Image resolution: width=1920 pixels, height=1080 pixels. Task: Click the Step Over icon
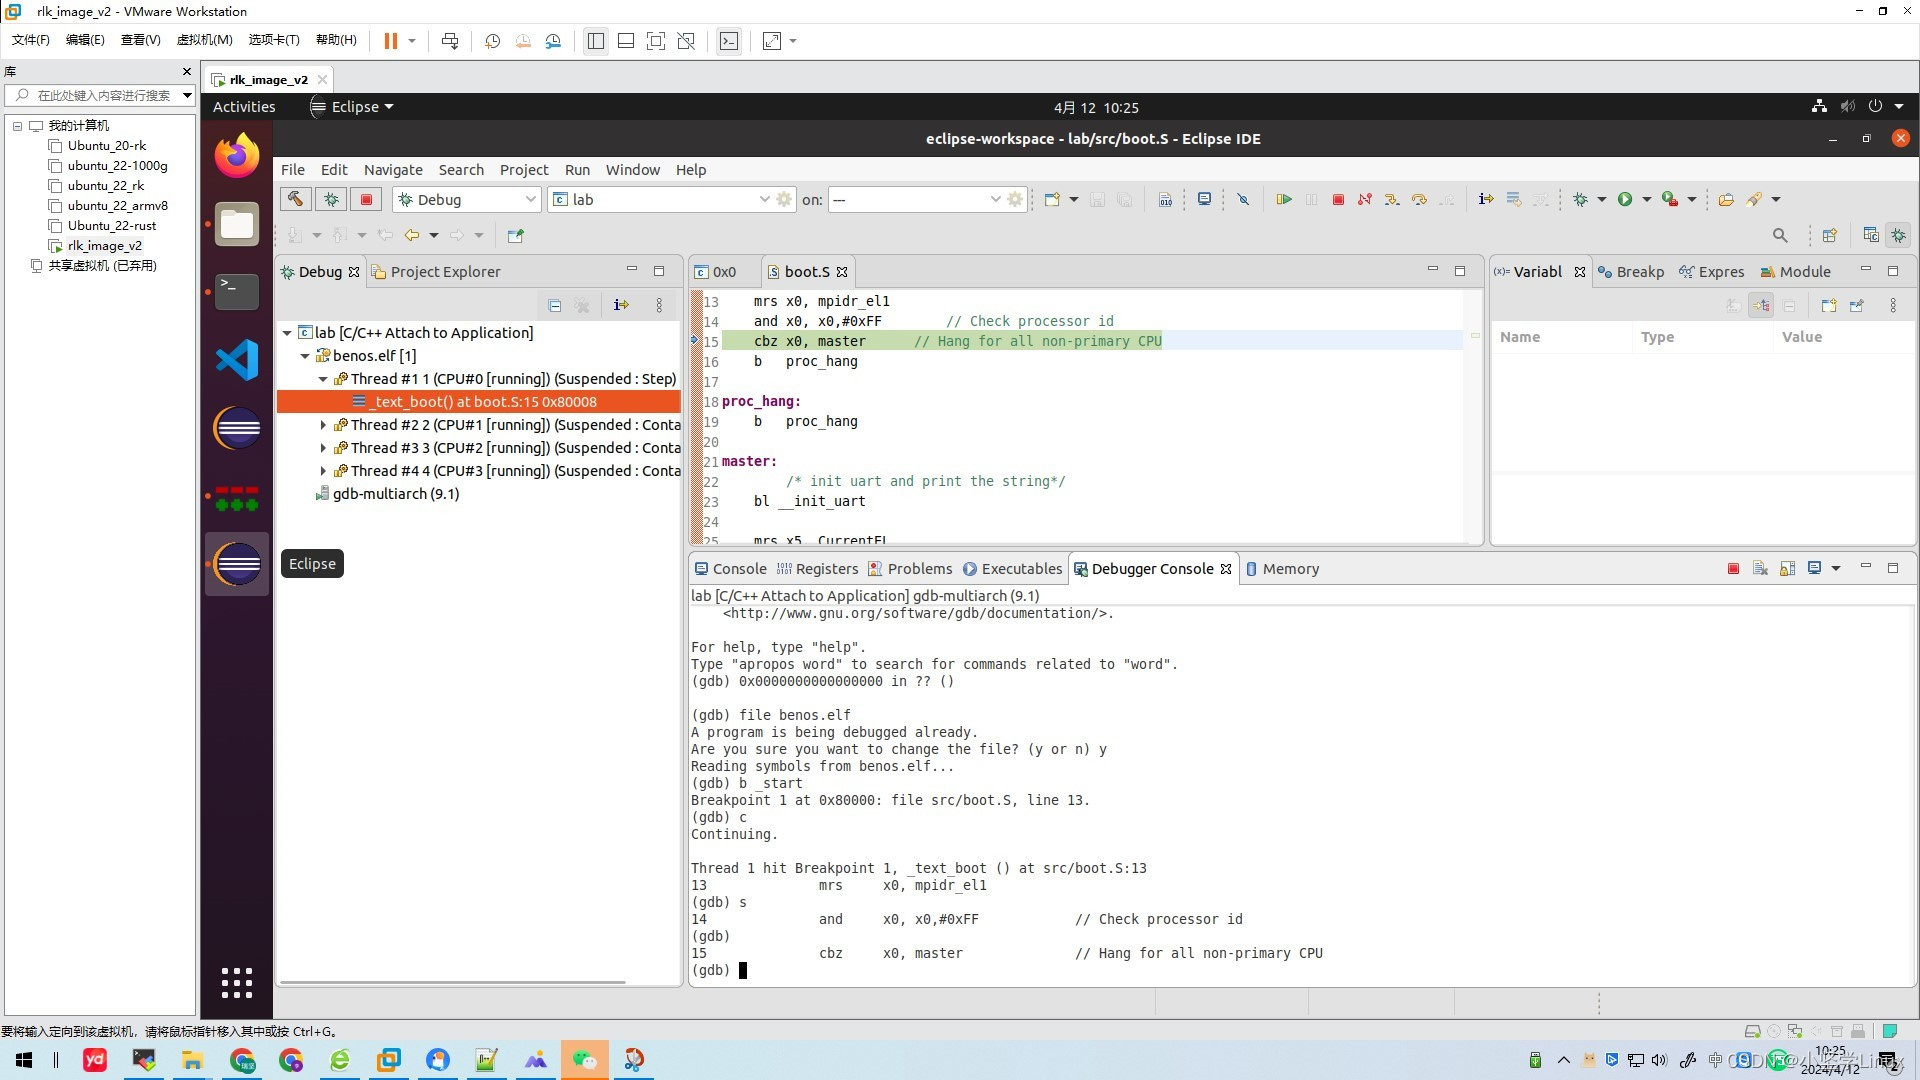point(1419,200)
